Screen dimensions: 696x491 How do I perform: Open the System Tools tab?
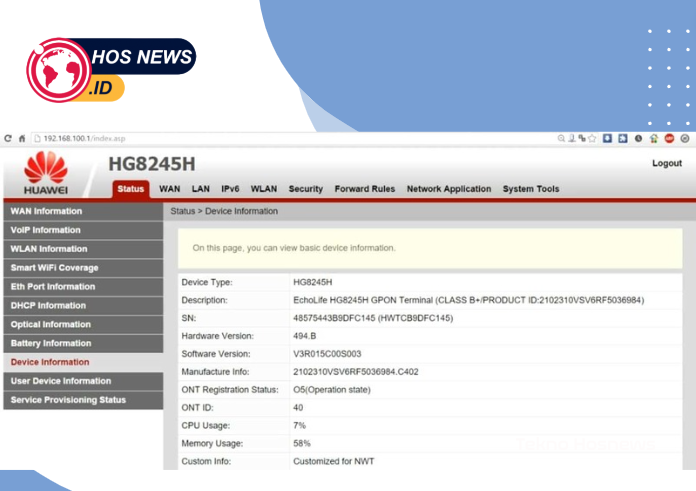point(531,189)
